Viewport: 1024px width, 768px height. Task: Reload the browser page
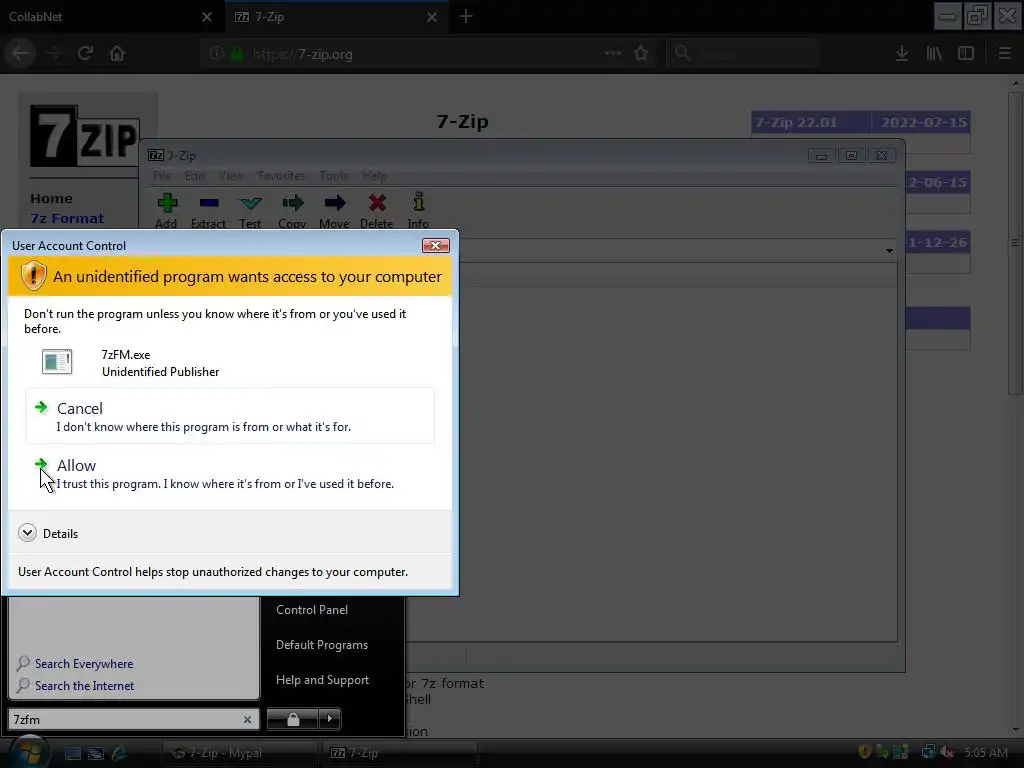click(x=85, y=54)
